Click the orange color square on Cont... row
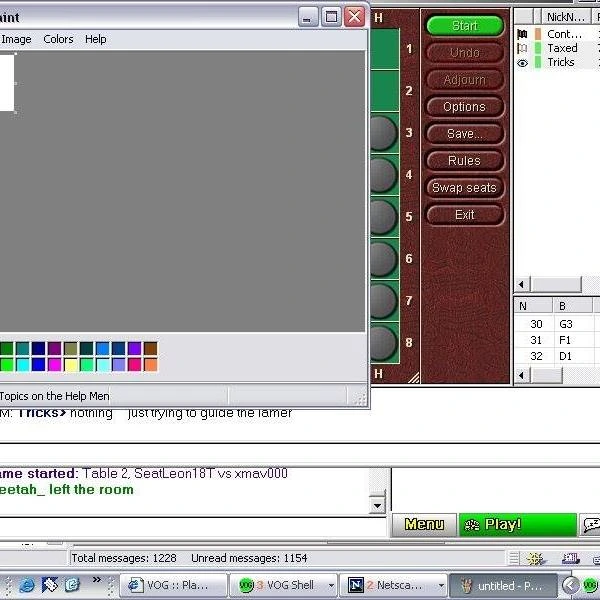 538,34
